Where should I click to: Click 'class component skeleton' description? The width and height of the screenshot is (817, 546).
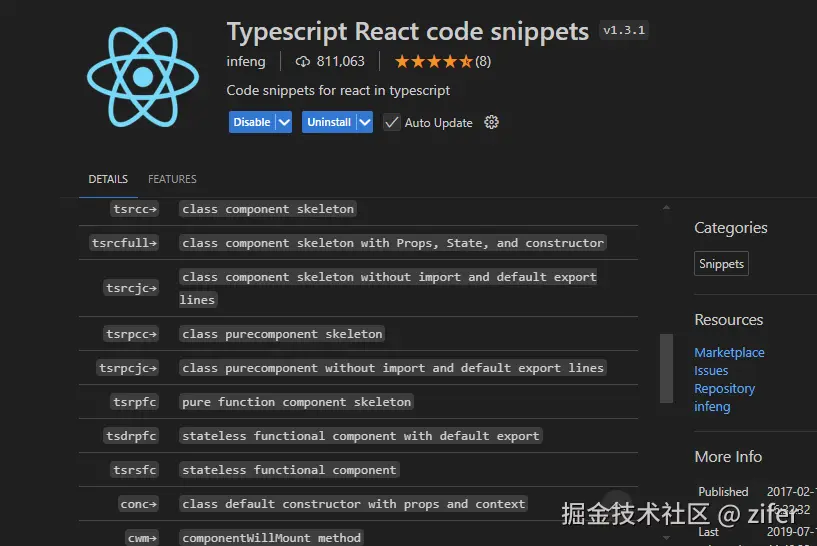[268, 209]
